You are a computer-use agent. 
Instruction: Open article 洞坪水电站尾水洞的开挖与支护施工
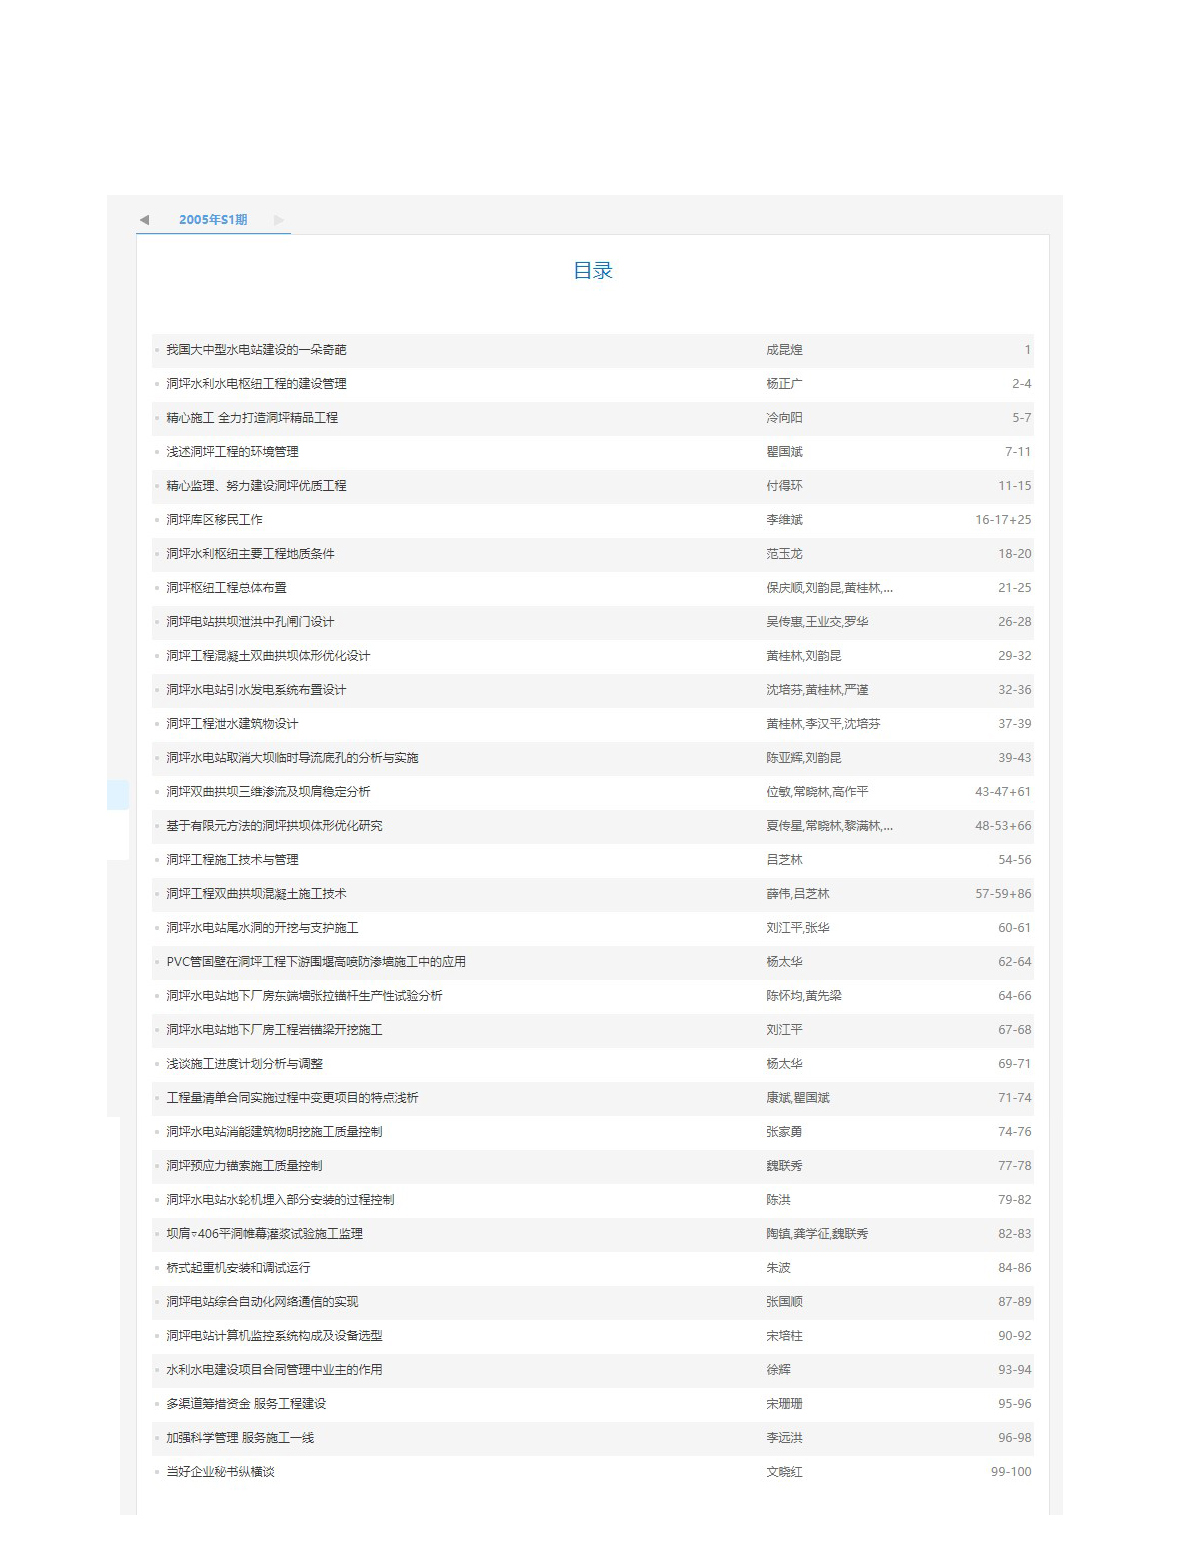tap(262, 928)
